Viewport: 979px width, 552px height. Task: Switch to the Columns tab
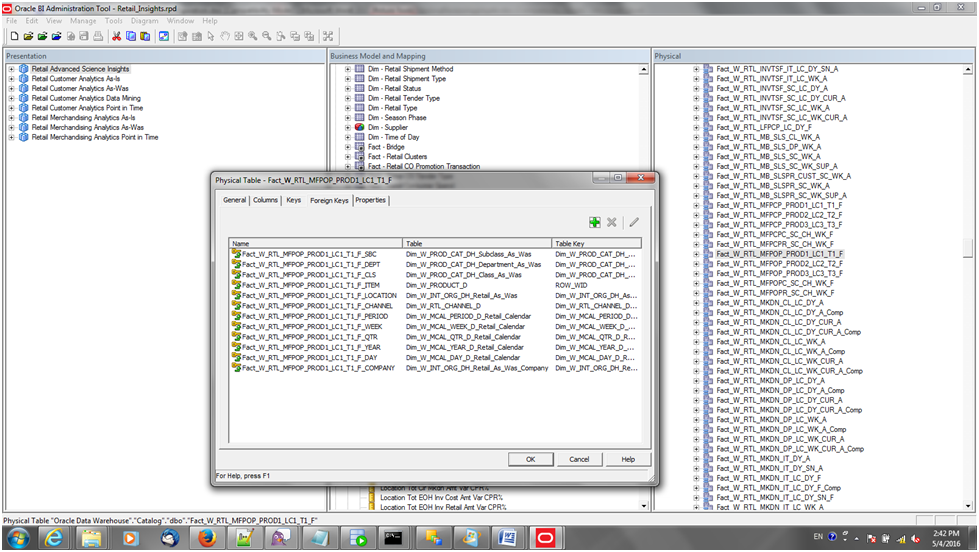pyautogui.click(x=265, y=200)
